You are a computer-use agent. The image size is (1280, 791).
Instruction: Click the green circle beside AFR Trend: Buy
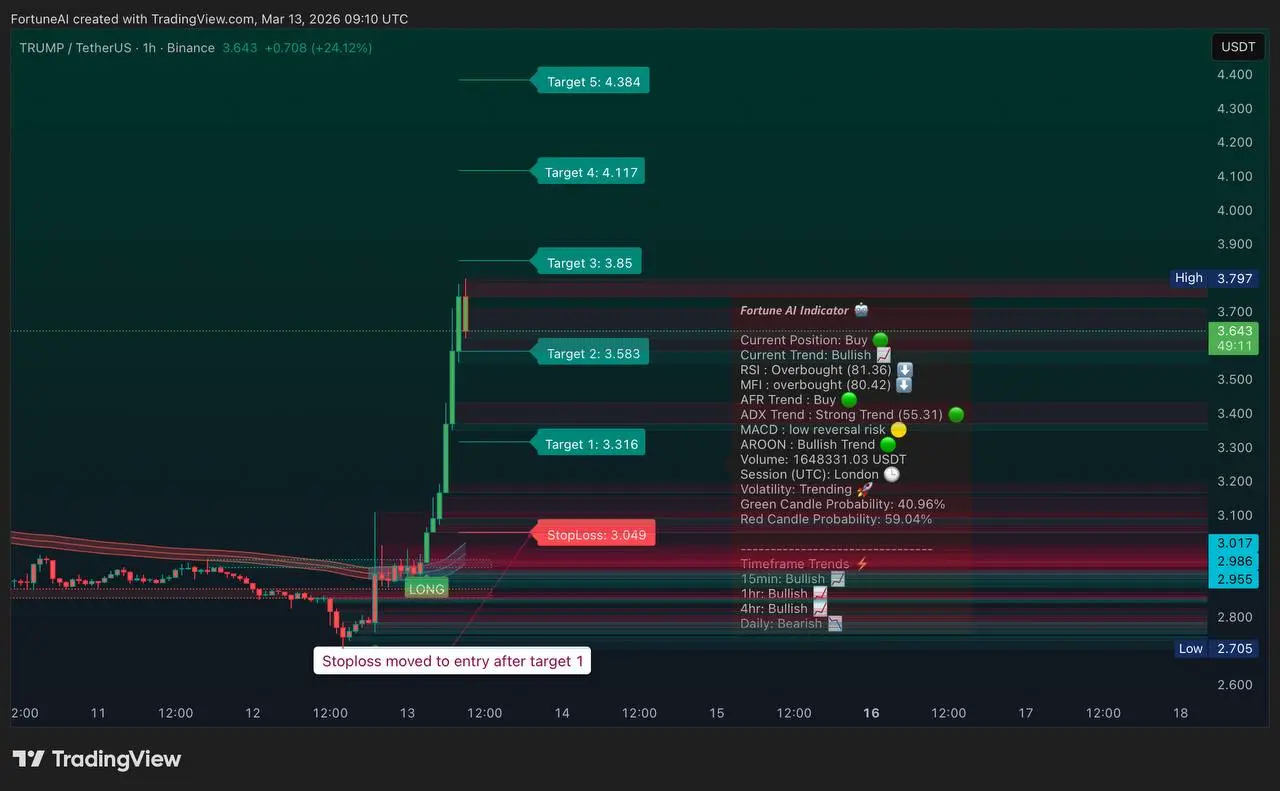pyautogui.click(x=849, y=400)
